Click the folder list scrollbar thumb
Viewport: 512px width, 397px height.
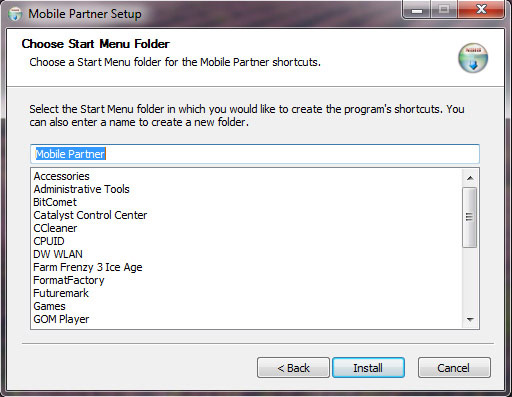pos(470,217)
